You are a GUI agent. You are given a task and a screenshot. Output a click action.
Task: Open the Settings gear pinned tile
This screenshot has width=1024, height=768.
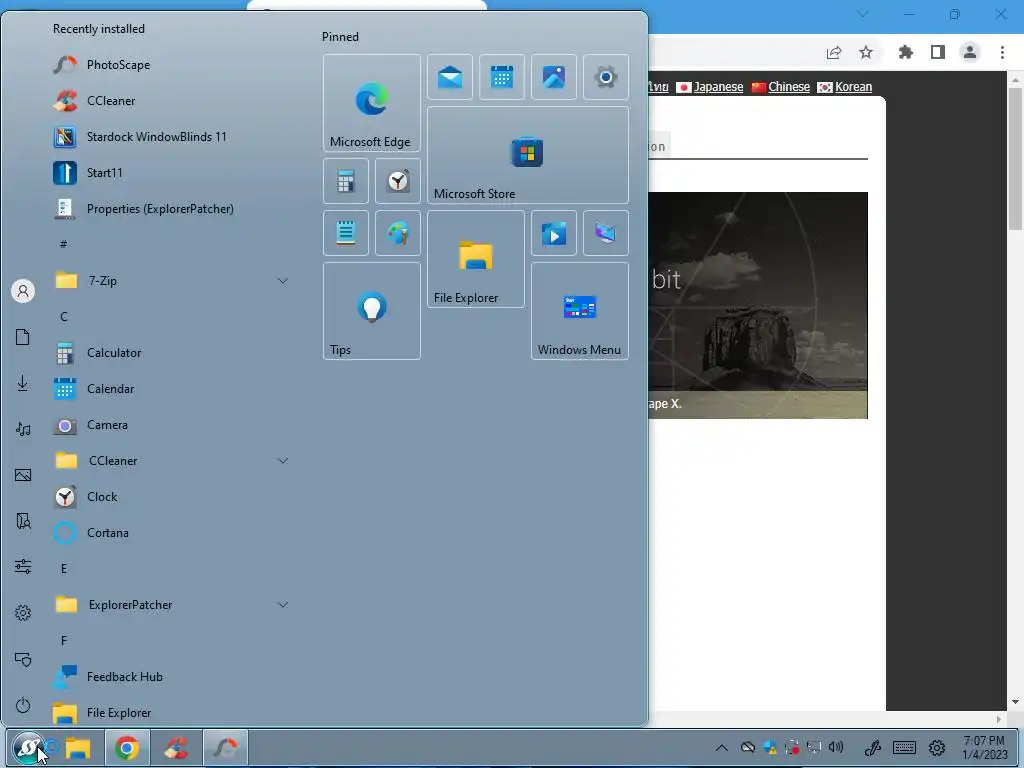pyautogui.click(x=606, y=77)
